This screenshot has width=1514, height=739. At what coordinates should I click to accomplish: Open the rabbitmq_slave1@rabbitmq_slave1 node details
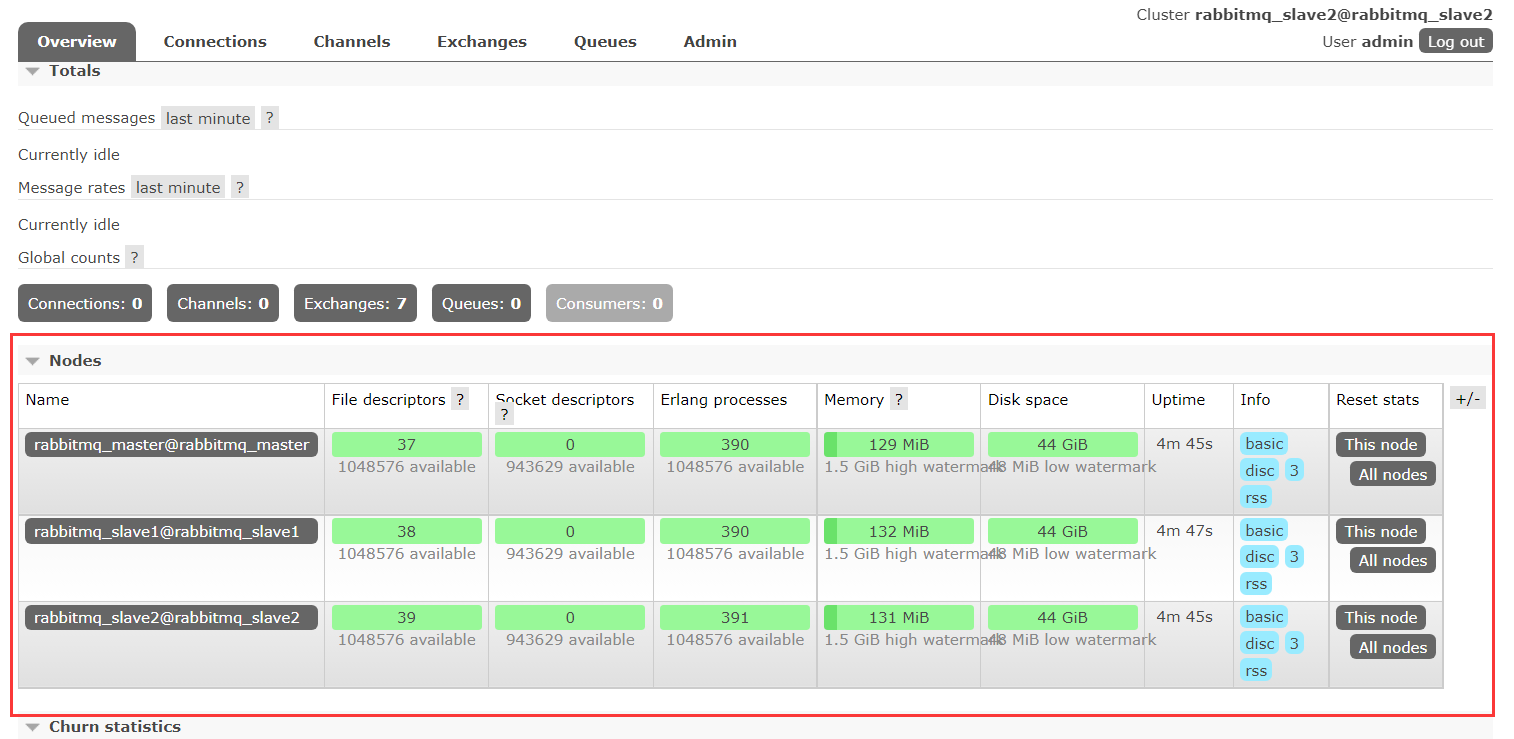pos(171,531)
